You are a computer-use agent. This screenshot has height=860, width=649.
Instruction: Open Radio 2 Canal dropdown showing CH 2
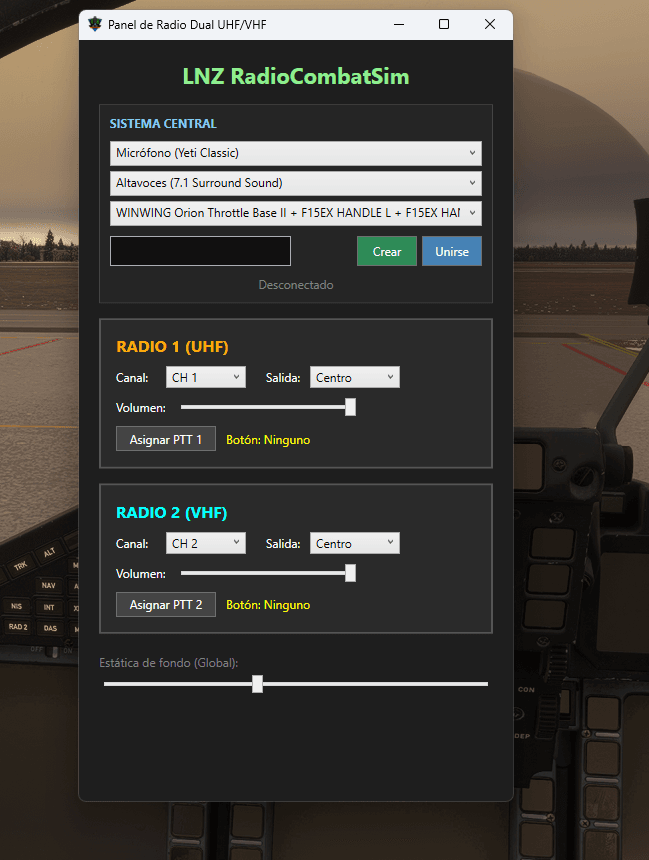(205, 543)
